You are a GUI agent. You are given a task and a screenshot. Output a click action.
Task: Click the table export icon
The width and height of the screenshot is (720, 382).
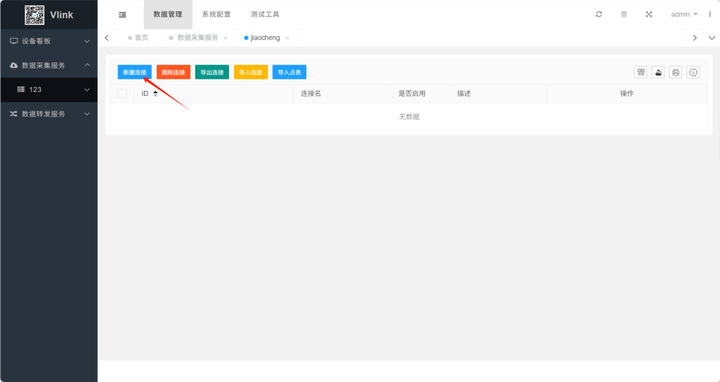point(658,72)
